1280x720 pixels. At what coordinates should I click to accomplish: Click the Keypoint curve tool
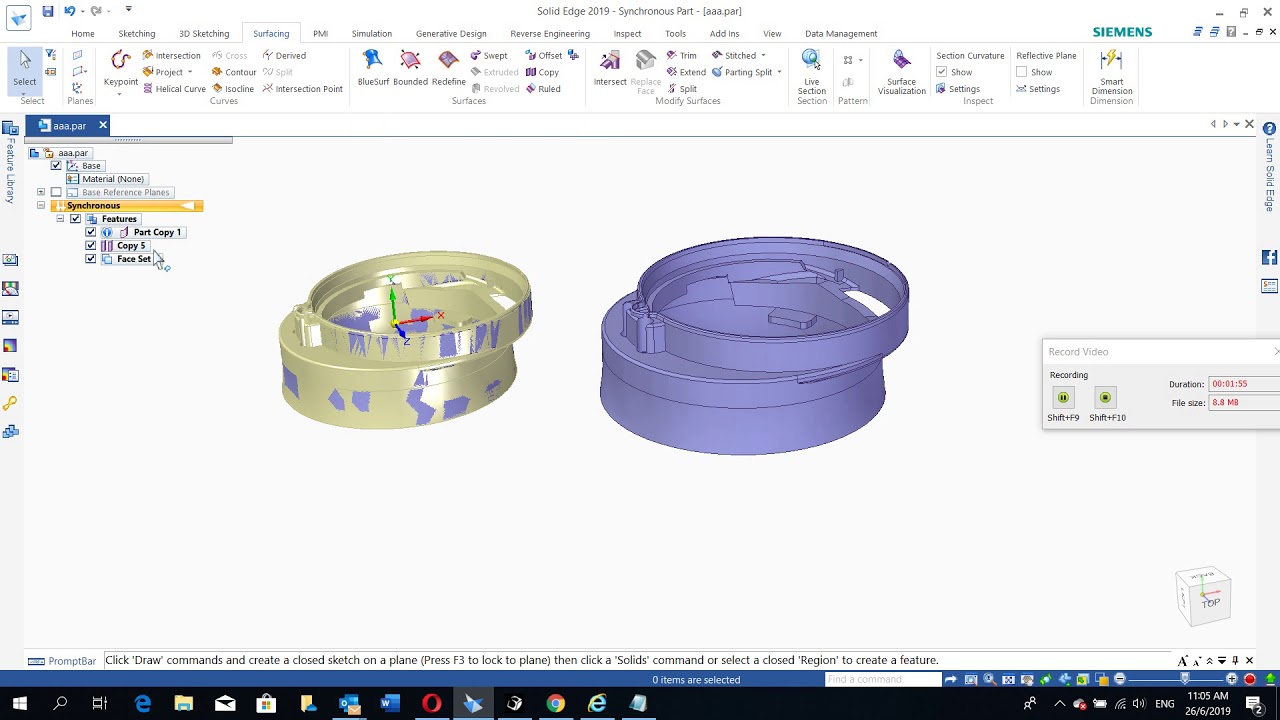click(x=121, y=68)
